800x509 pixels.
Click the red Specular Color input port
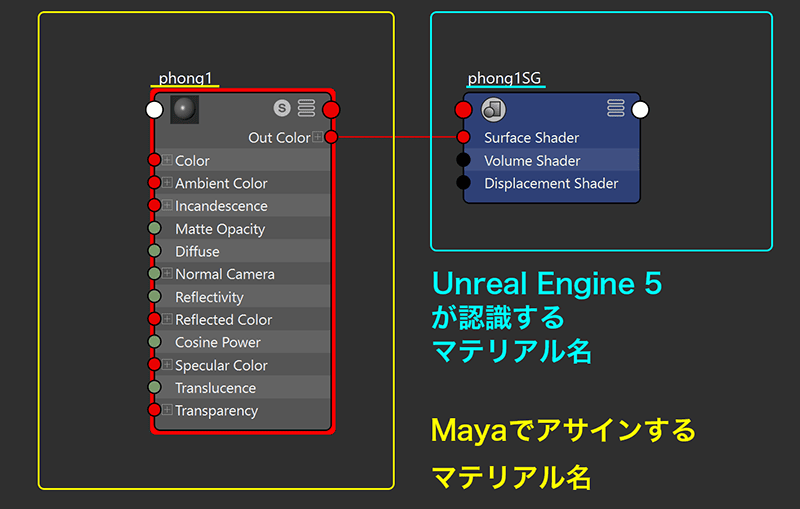tap(154, 364)
